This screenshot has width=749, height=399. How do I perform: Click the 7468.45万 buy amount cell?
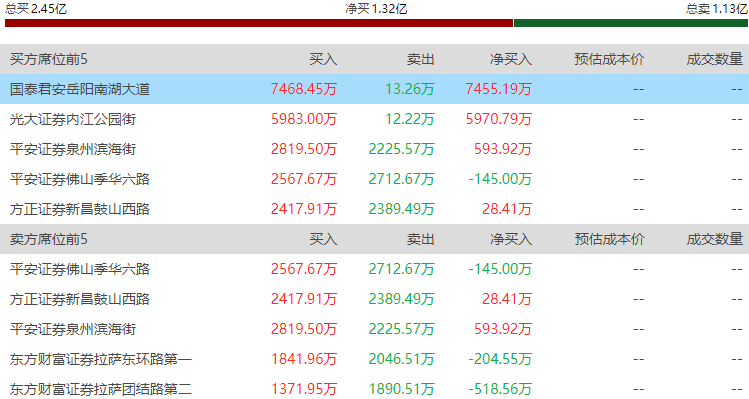304,89
